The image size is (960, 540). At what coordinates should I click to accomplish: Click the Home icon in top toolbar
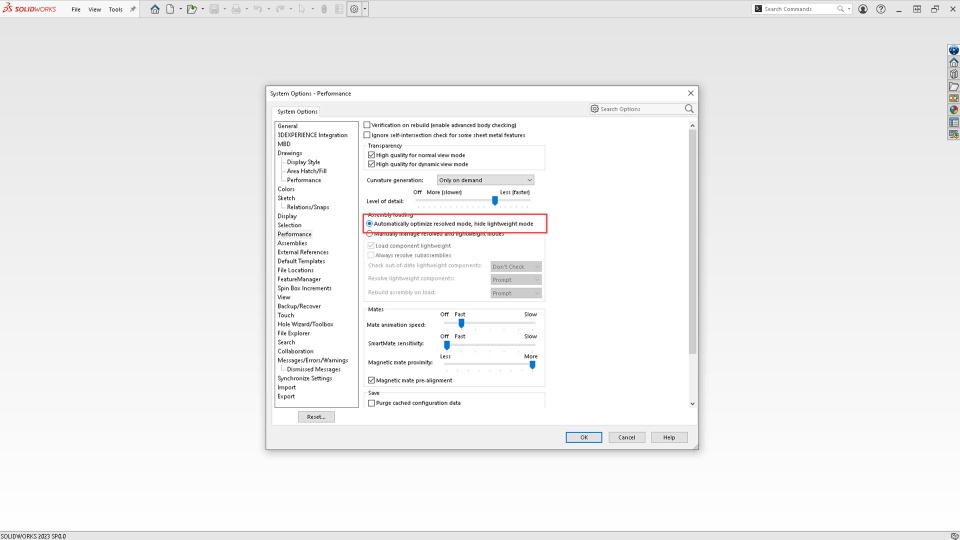(155, 9)
